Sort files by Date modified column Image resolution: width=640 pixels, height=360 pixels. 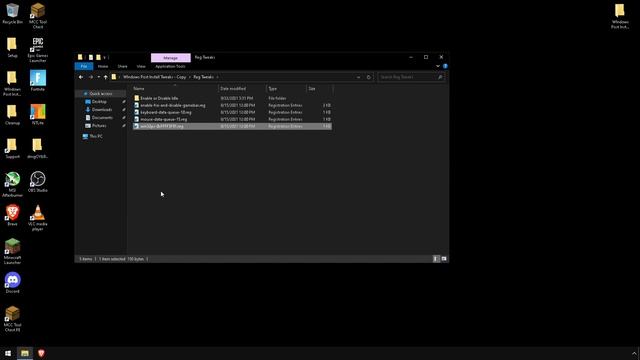[242, 89]
